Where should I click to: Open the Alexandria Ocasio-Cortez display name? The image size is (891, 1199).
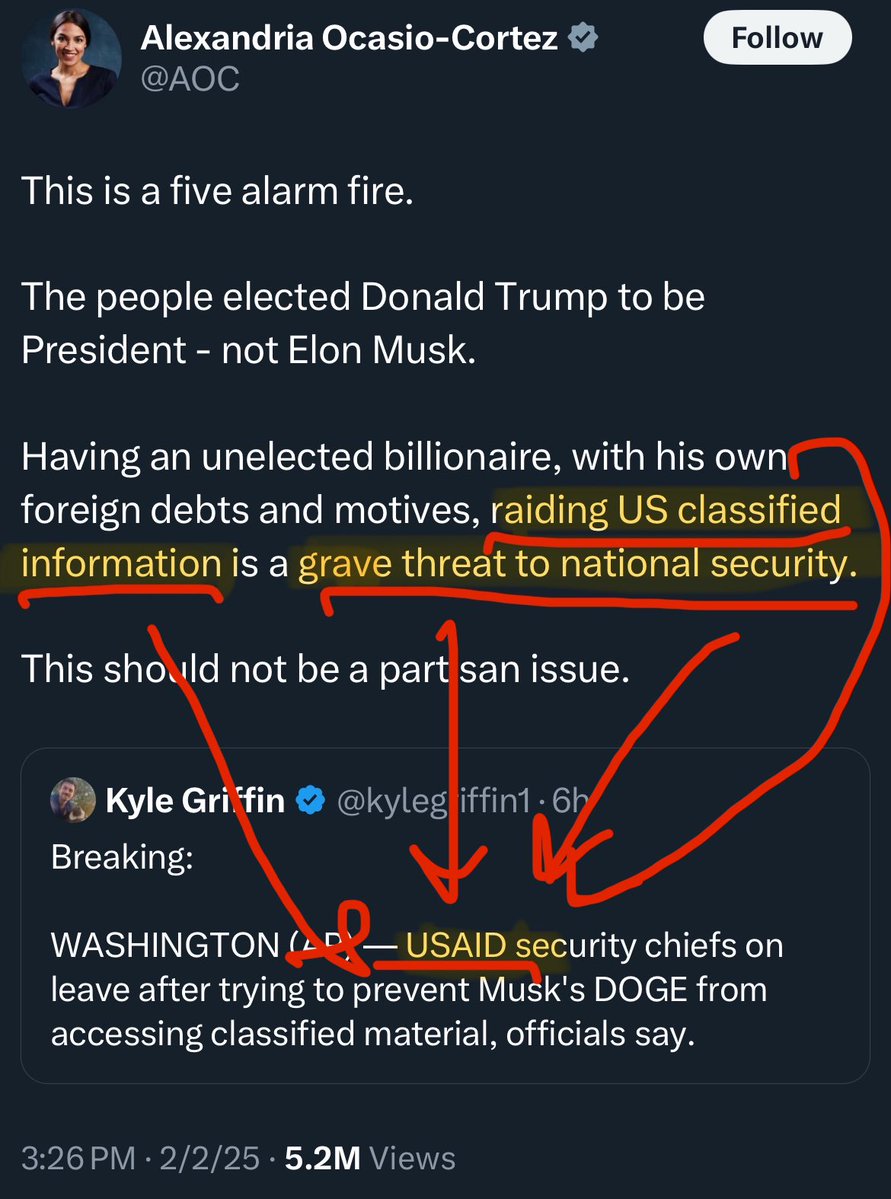(x=351, y=39)
